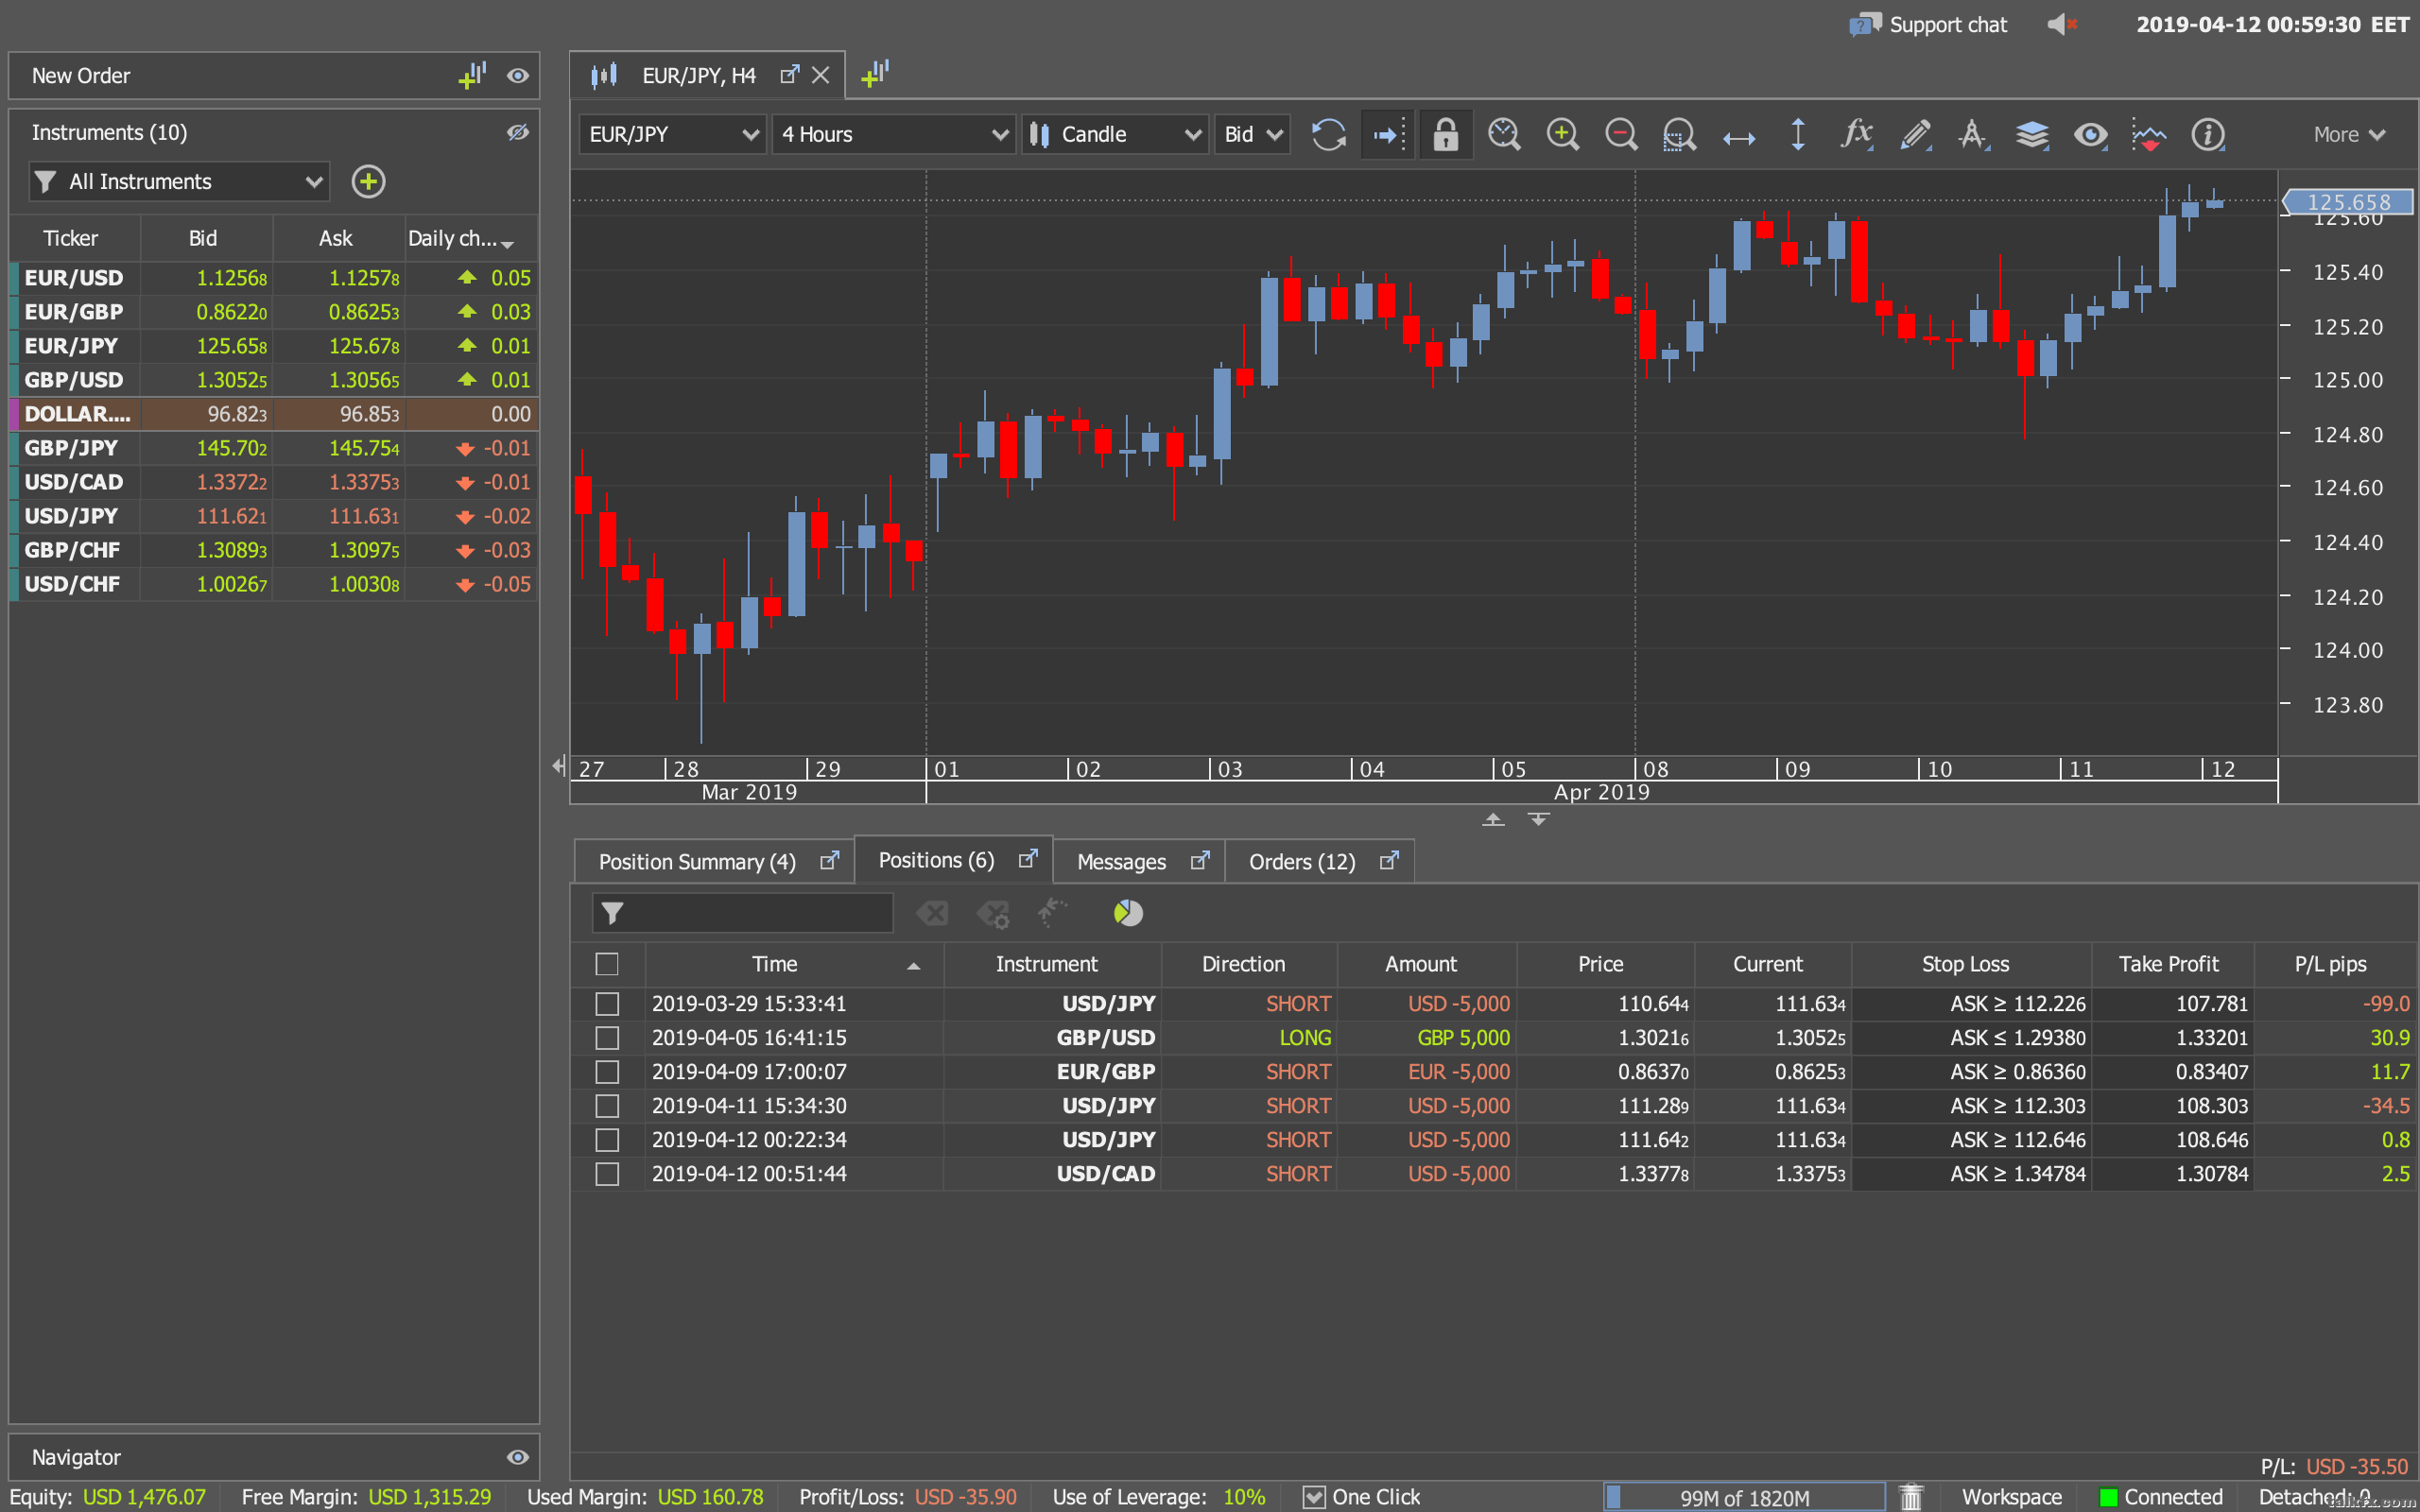The width and height of the screenshot is (2420, 1512).
Task: Click the time-range magnifier clock icon
Action: coord(1504,134)
